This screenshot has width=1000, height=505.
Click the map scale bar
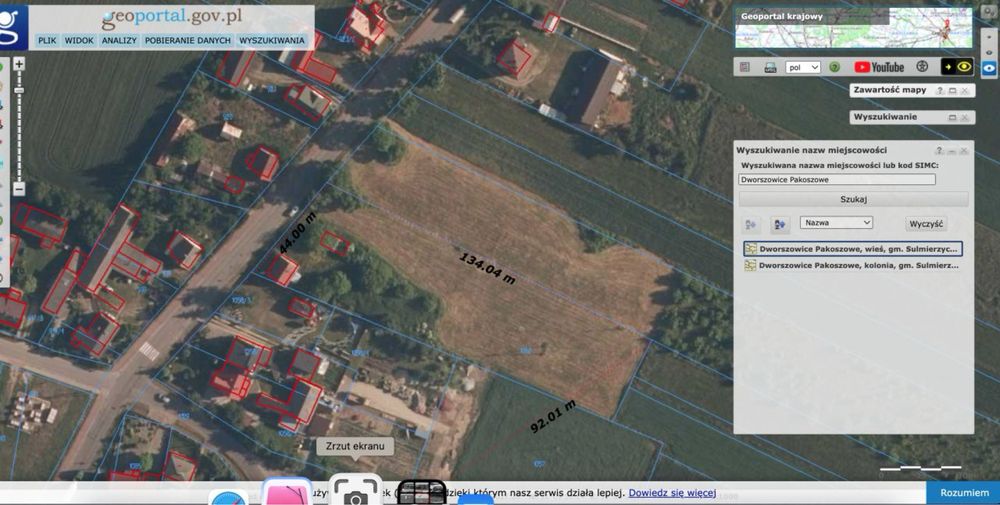[920, 469]
